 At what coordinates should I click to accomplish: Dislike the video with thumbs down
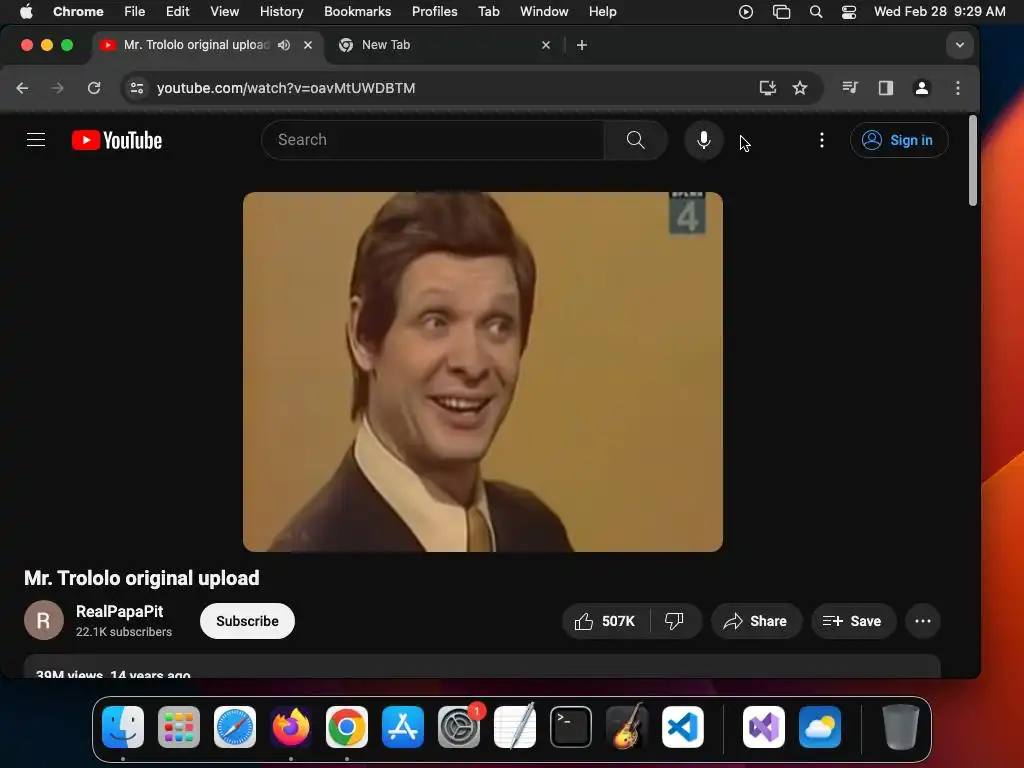pos(675,621)
